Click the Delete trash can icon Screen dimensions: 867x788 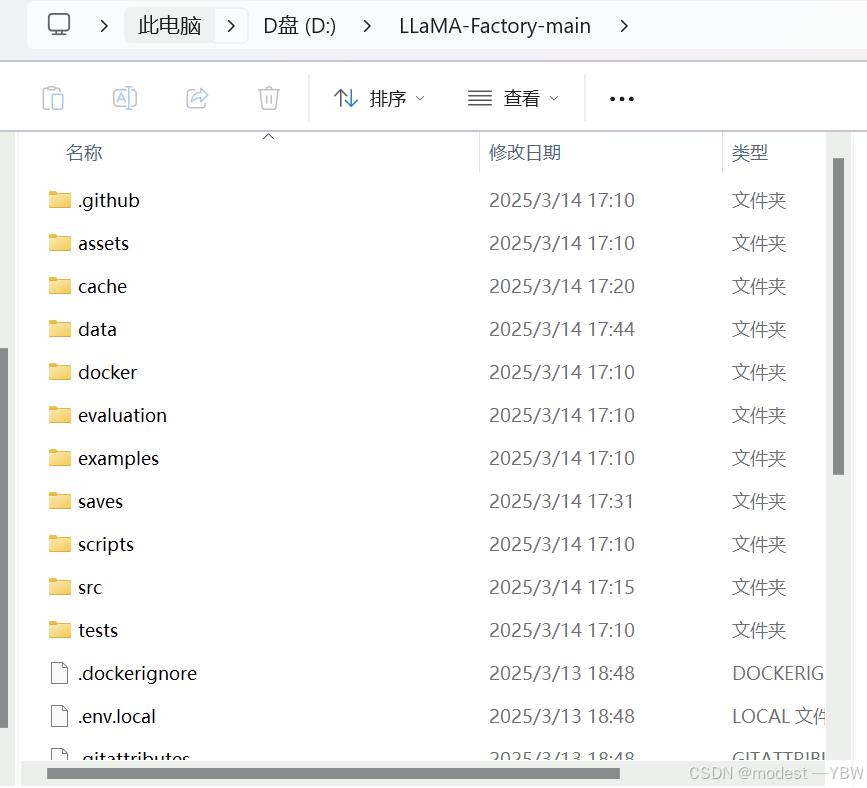[269, 98]
